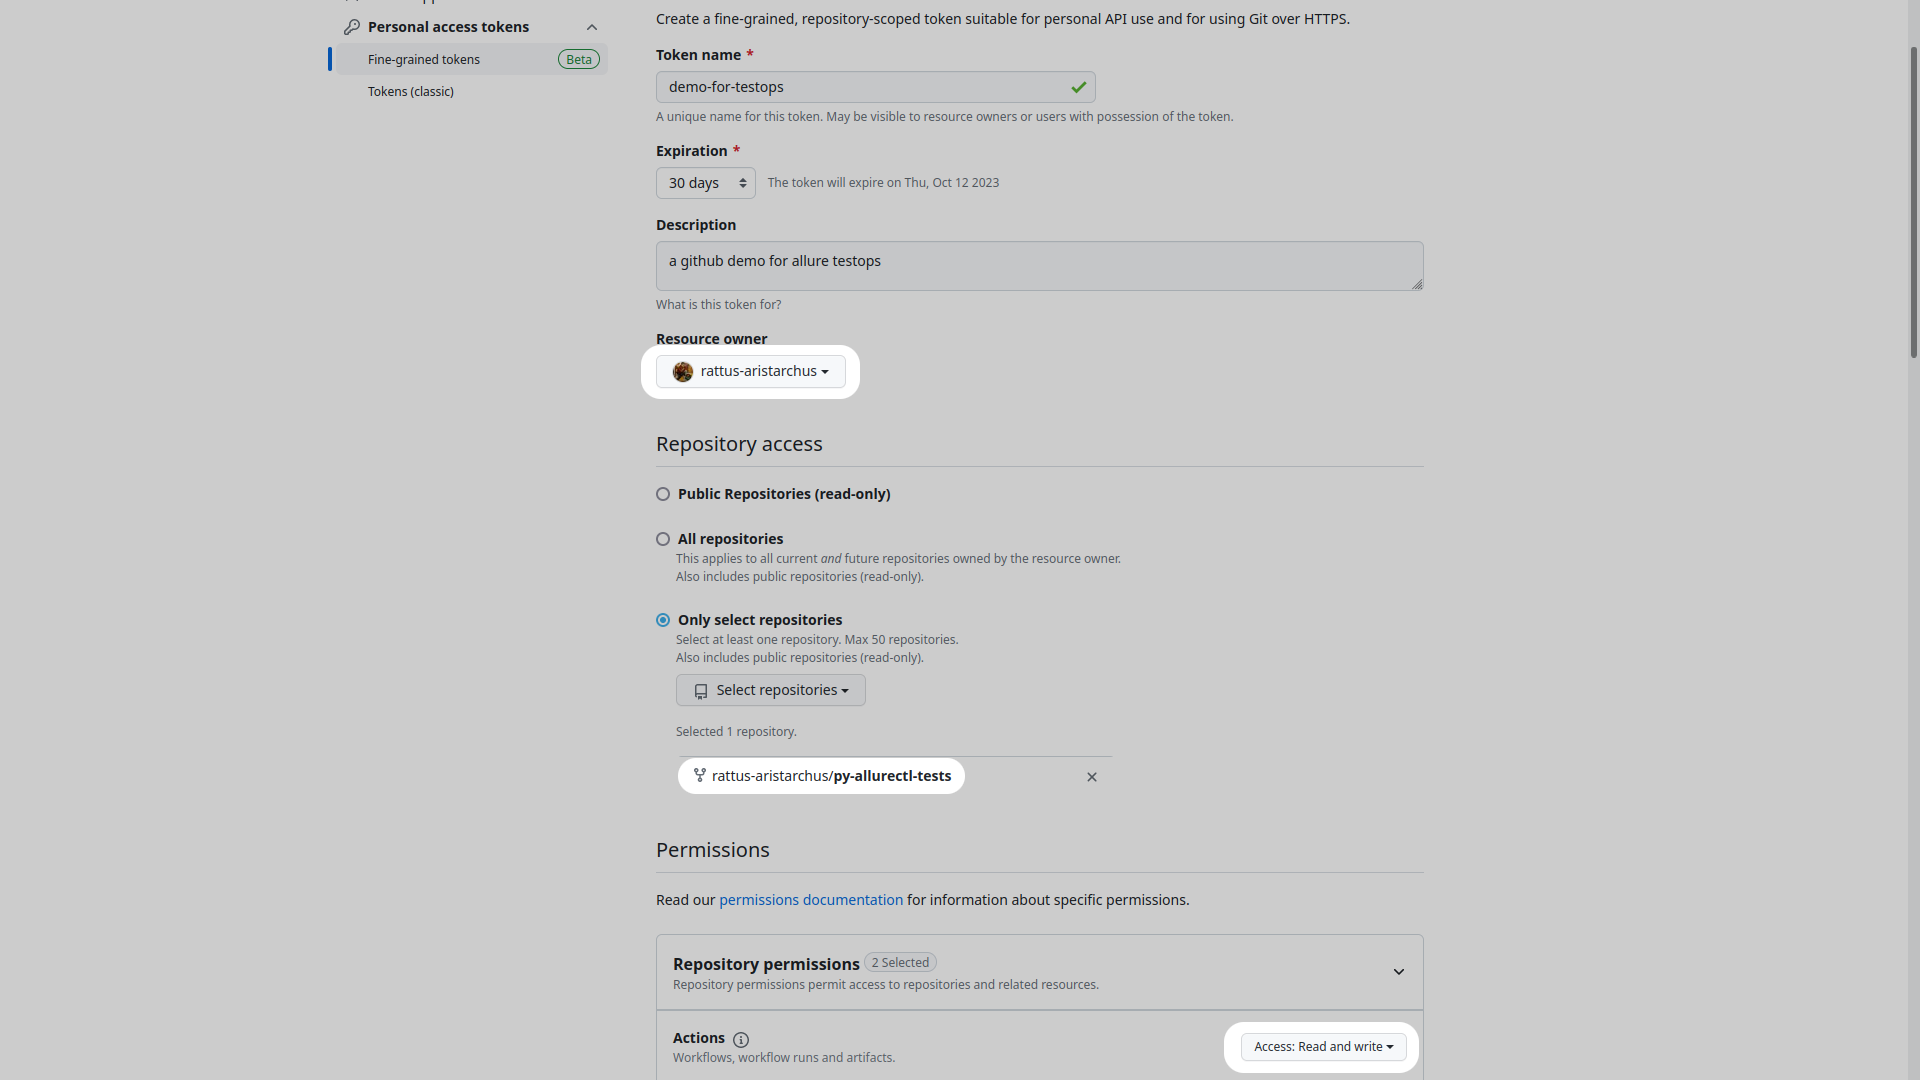Click the green checkmark validation icon
This screenshot has width=1920, height=1080.
[1079, 87]
